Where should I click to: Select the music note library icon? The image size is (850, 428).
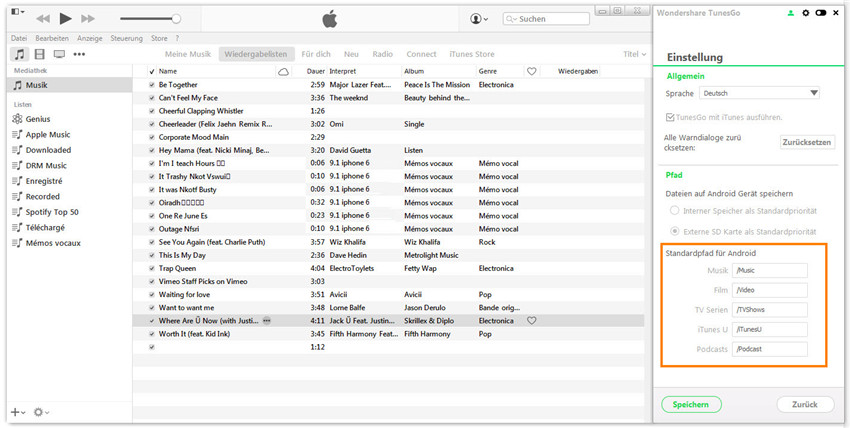pos(20,54)
